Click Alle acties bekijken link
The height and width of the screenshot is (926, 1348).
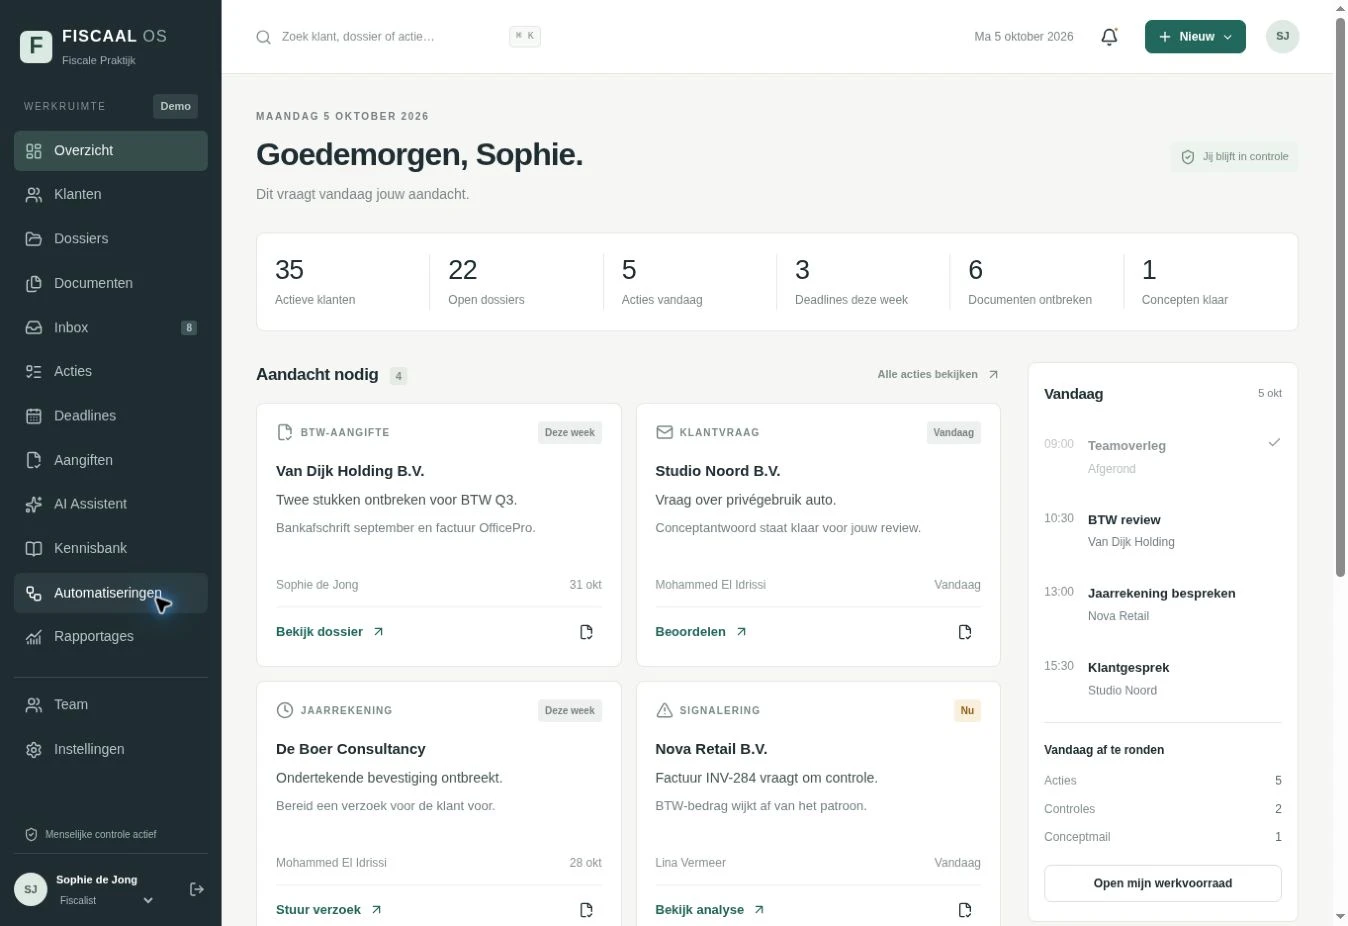(938, 375)
